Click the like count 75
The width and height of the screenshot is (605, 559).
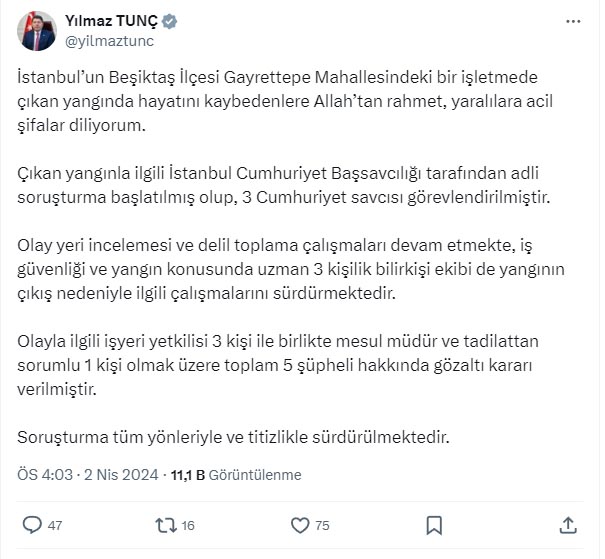coord(322,525)
